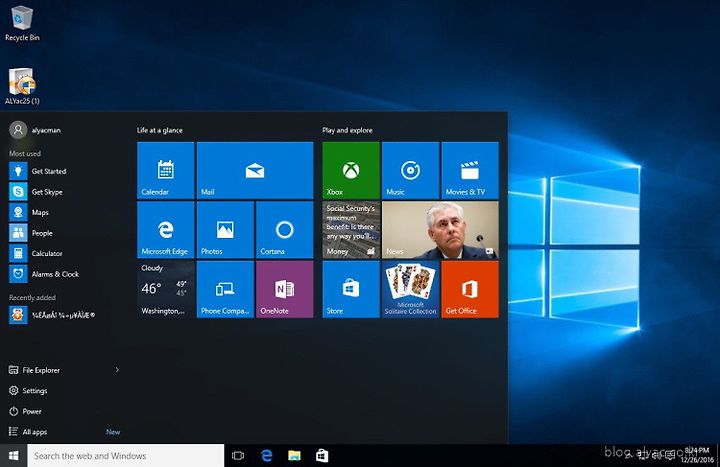Open Alarms & Clock app
720x467 pixels.
[x=64, y=274]
